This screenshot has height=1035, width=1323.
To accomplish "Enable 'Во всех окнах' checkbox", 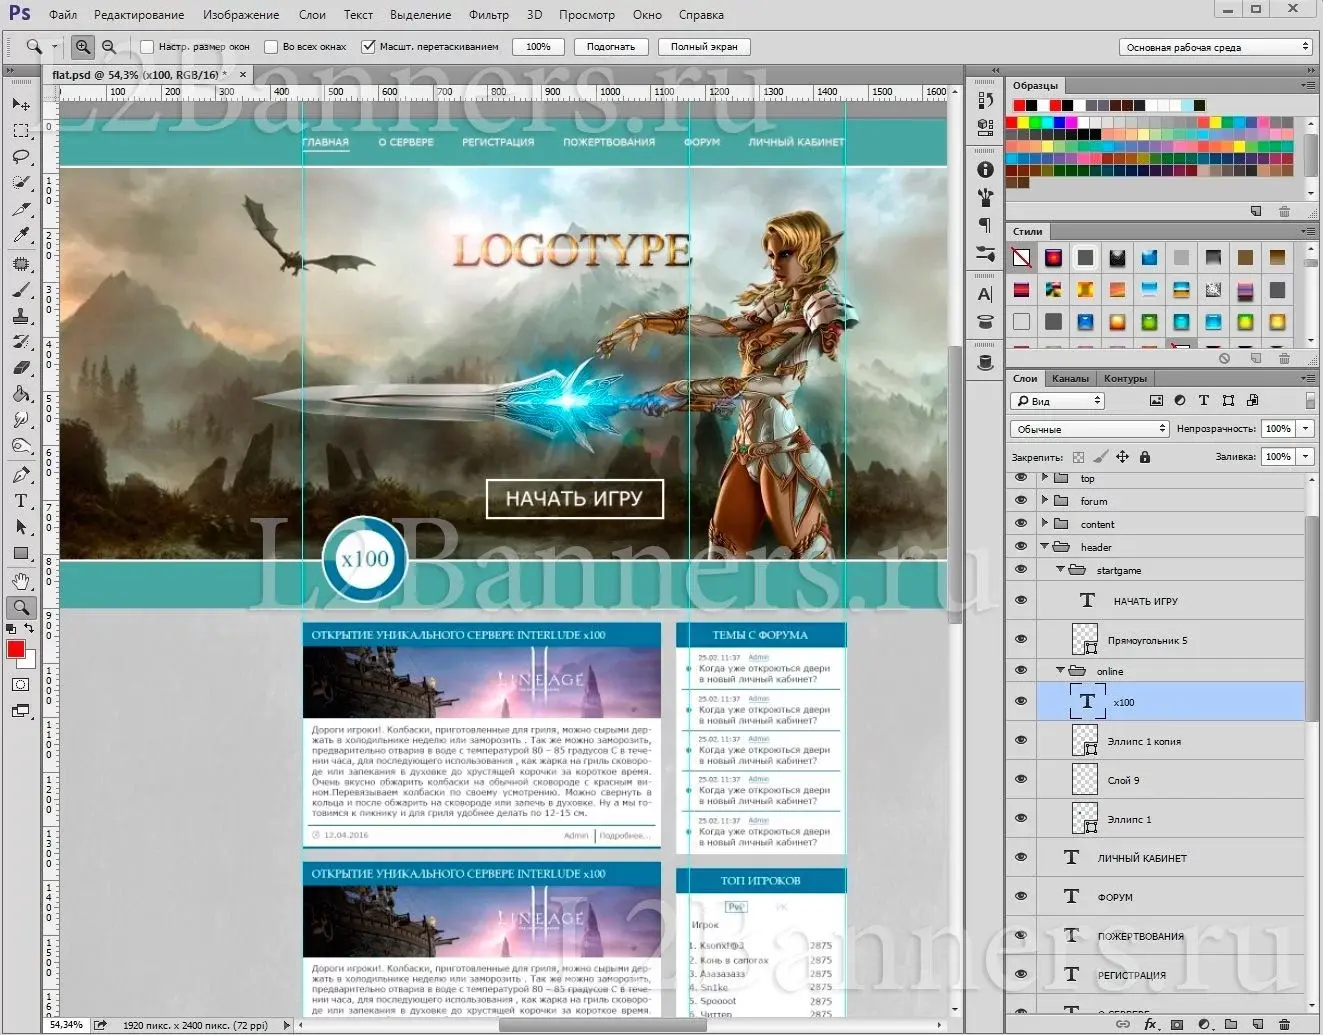I will 271,46.
